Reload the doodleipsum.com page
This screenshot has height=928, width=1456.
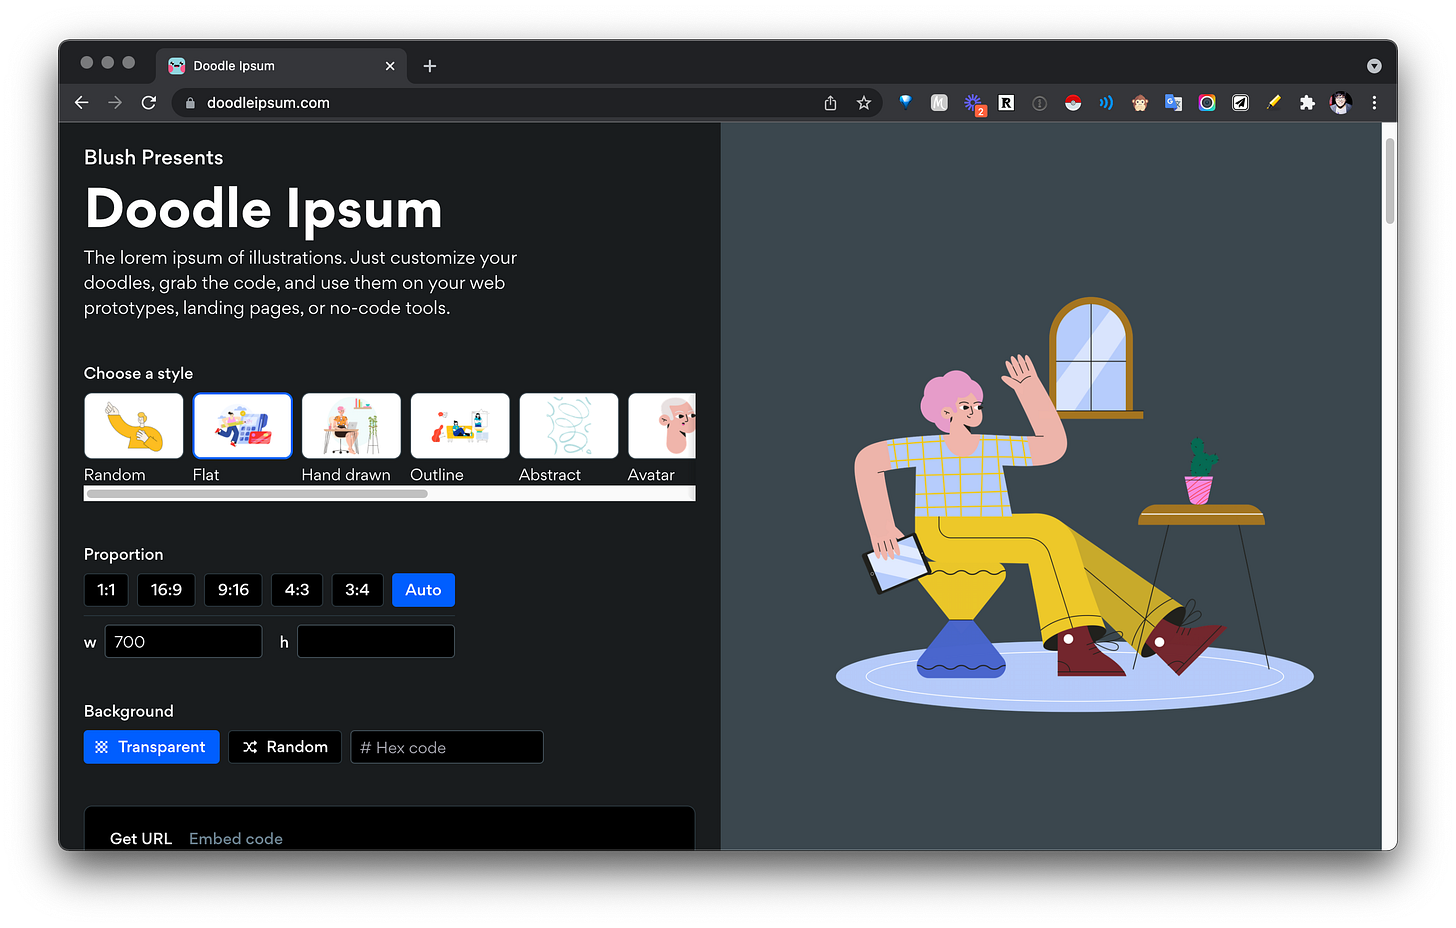149,103
